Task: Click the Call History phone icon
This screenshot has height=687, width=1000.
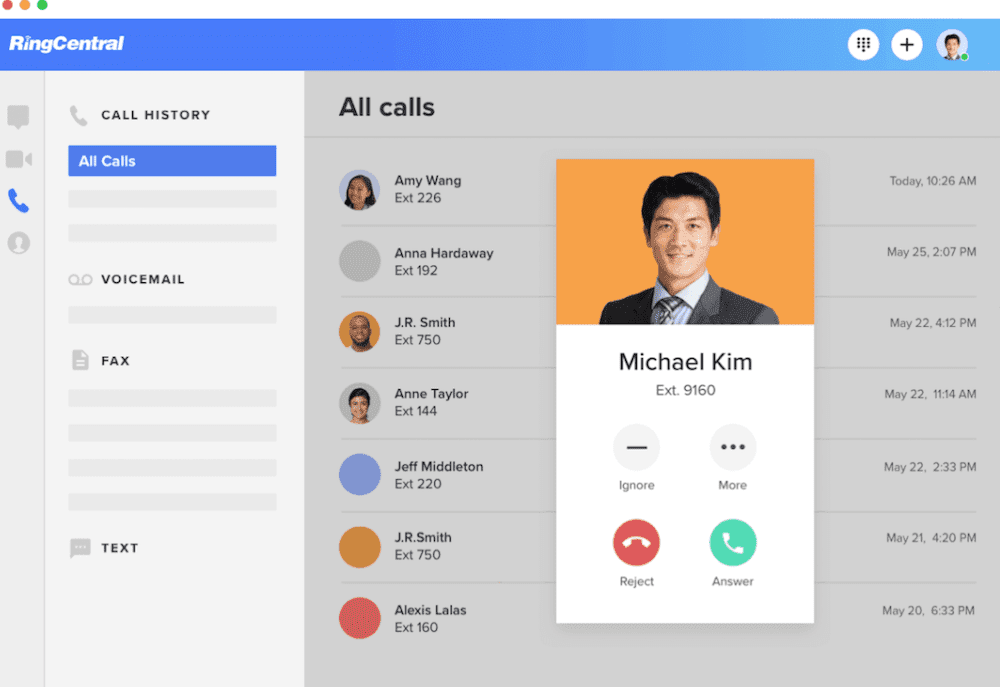Action: pyautogui.click(x=78, y=115)
